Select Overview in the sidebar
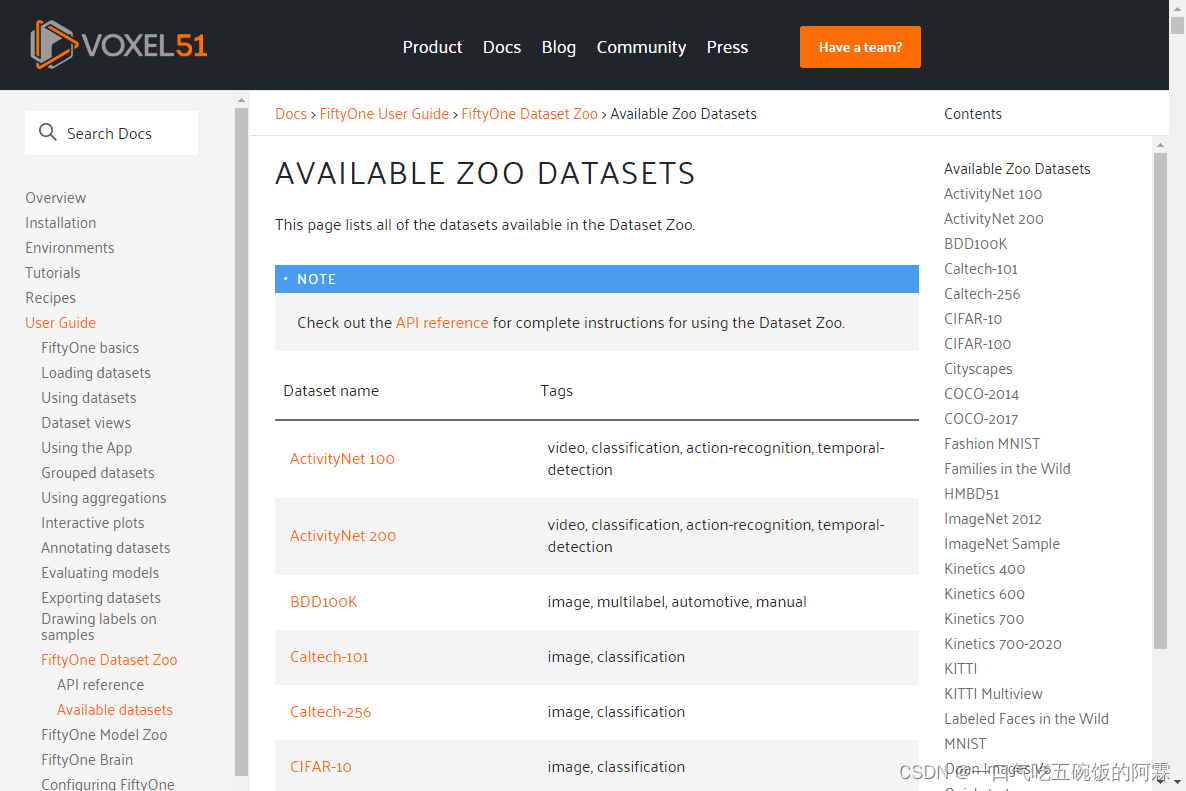 coord(55,197)
